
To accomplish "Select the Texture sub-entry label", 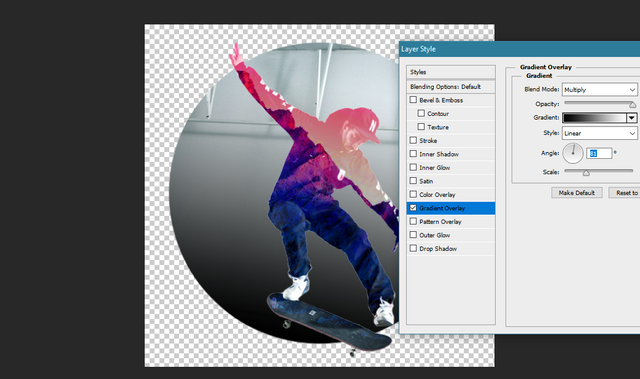I will (x=438, y=127).
